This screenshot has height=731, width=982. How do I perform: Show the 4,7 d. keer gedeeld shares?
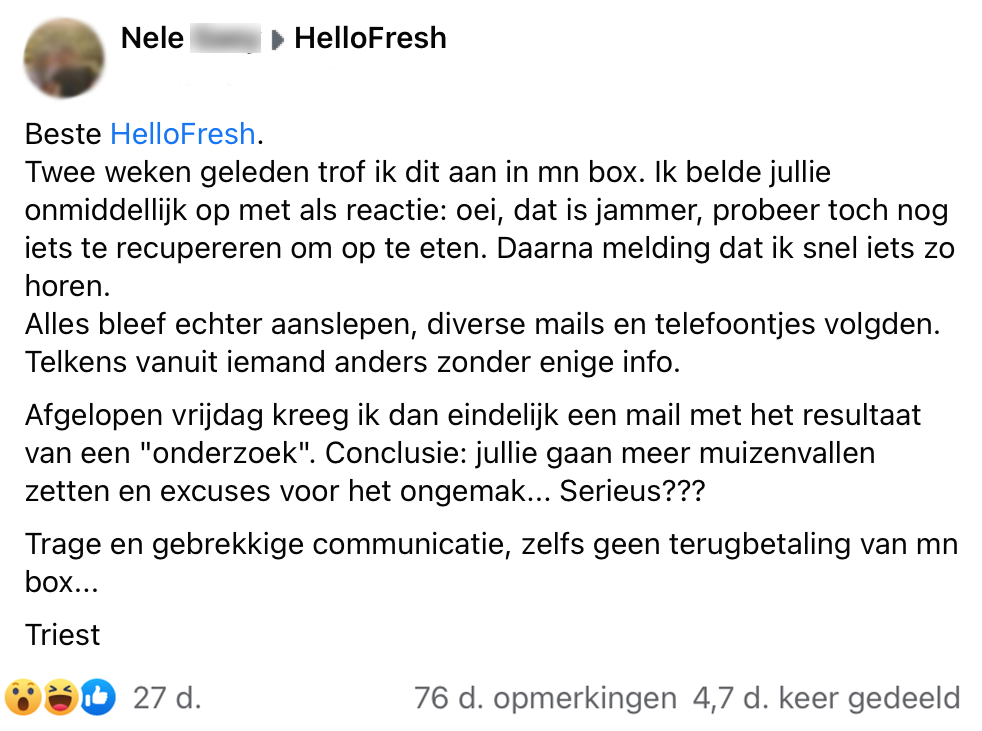pos(826,697)
